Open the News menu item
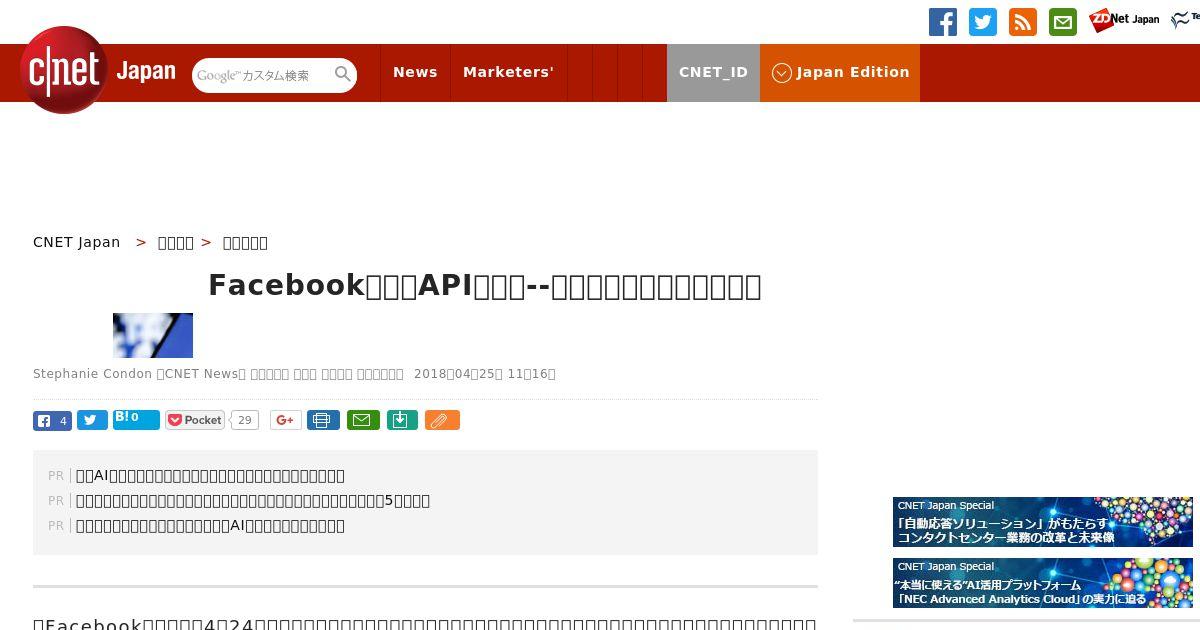 [415, 72]
